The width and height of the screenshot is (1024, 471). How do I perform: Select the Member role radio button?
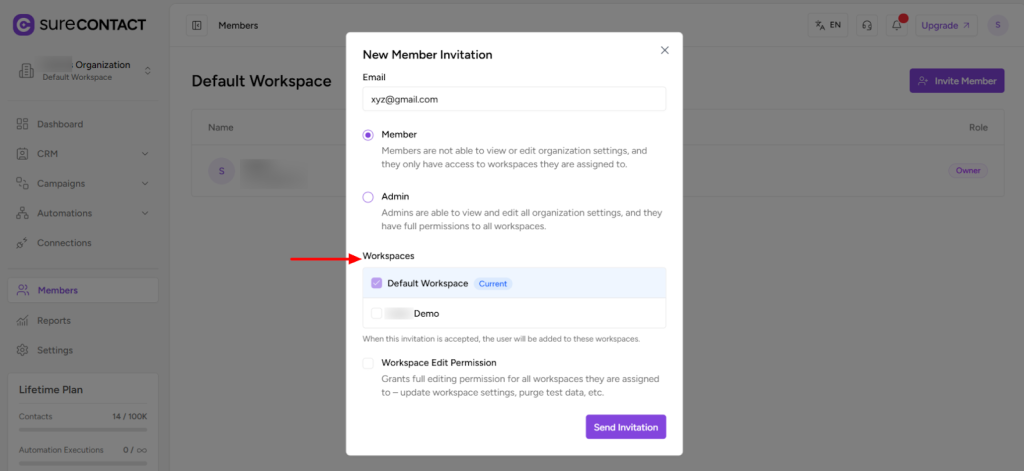click(368, 134)
